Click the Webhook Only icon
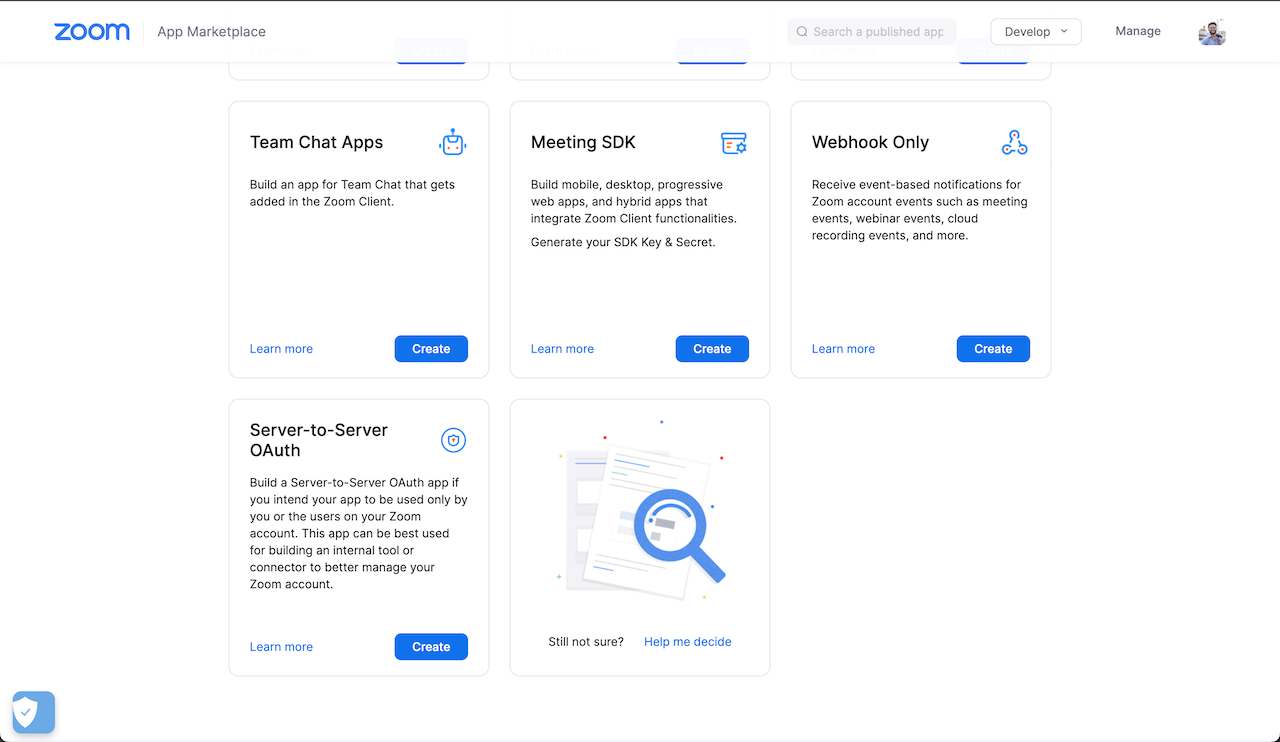This screenshot has height=742, width=1280. tap(1015, 143)
